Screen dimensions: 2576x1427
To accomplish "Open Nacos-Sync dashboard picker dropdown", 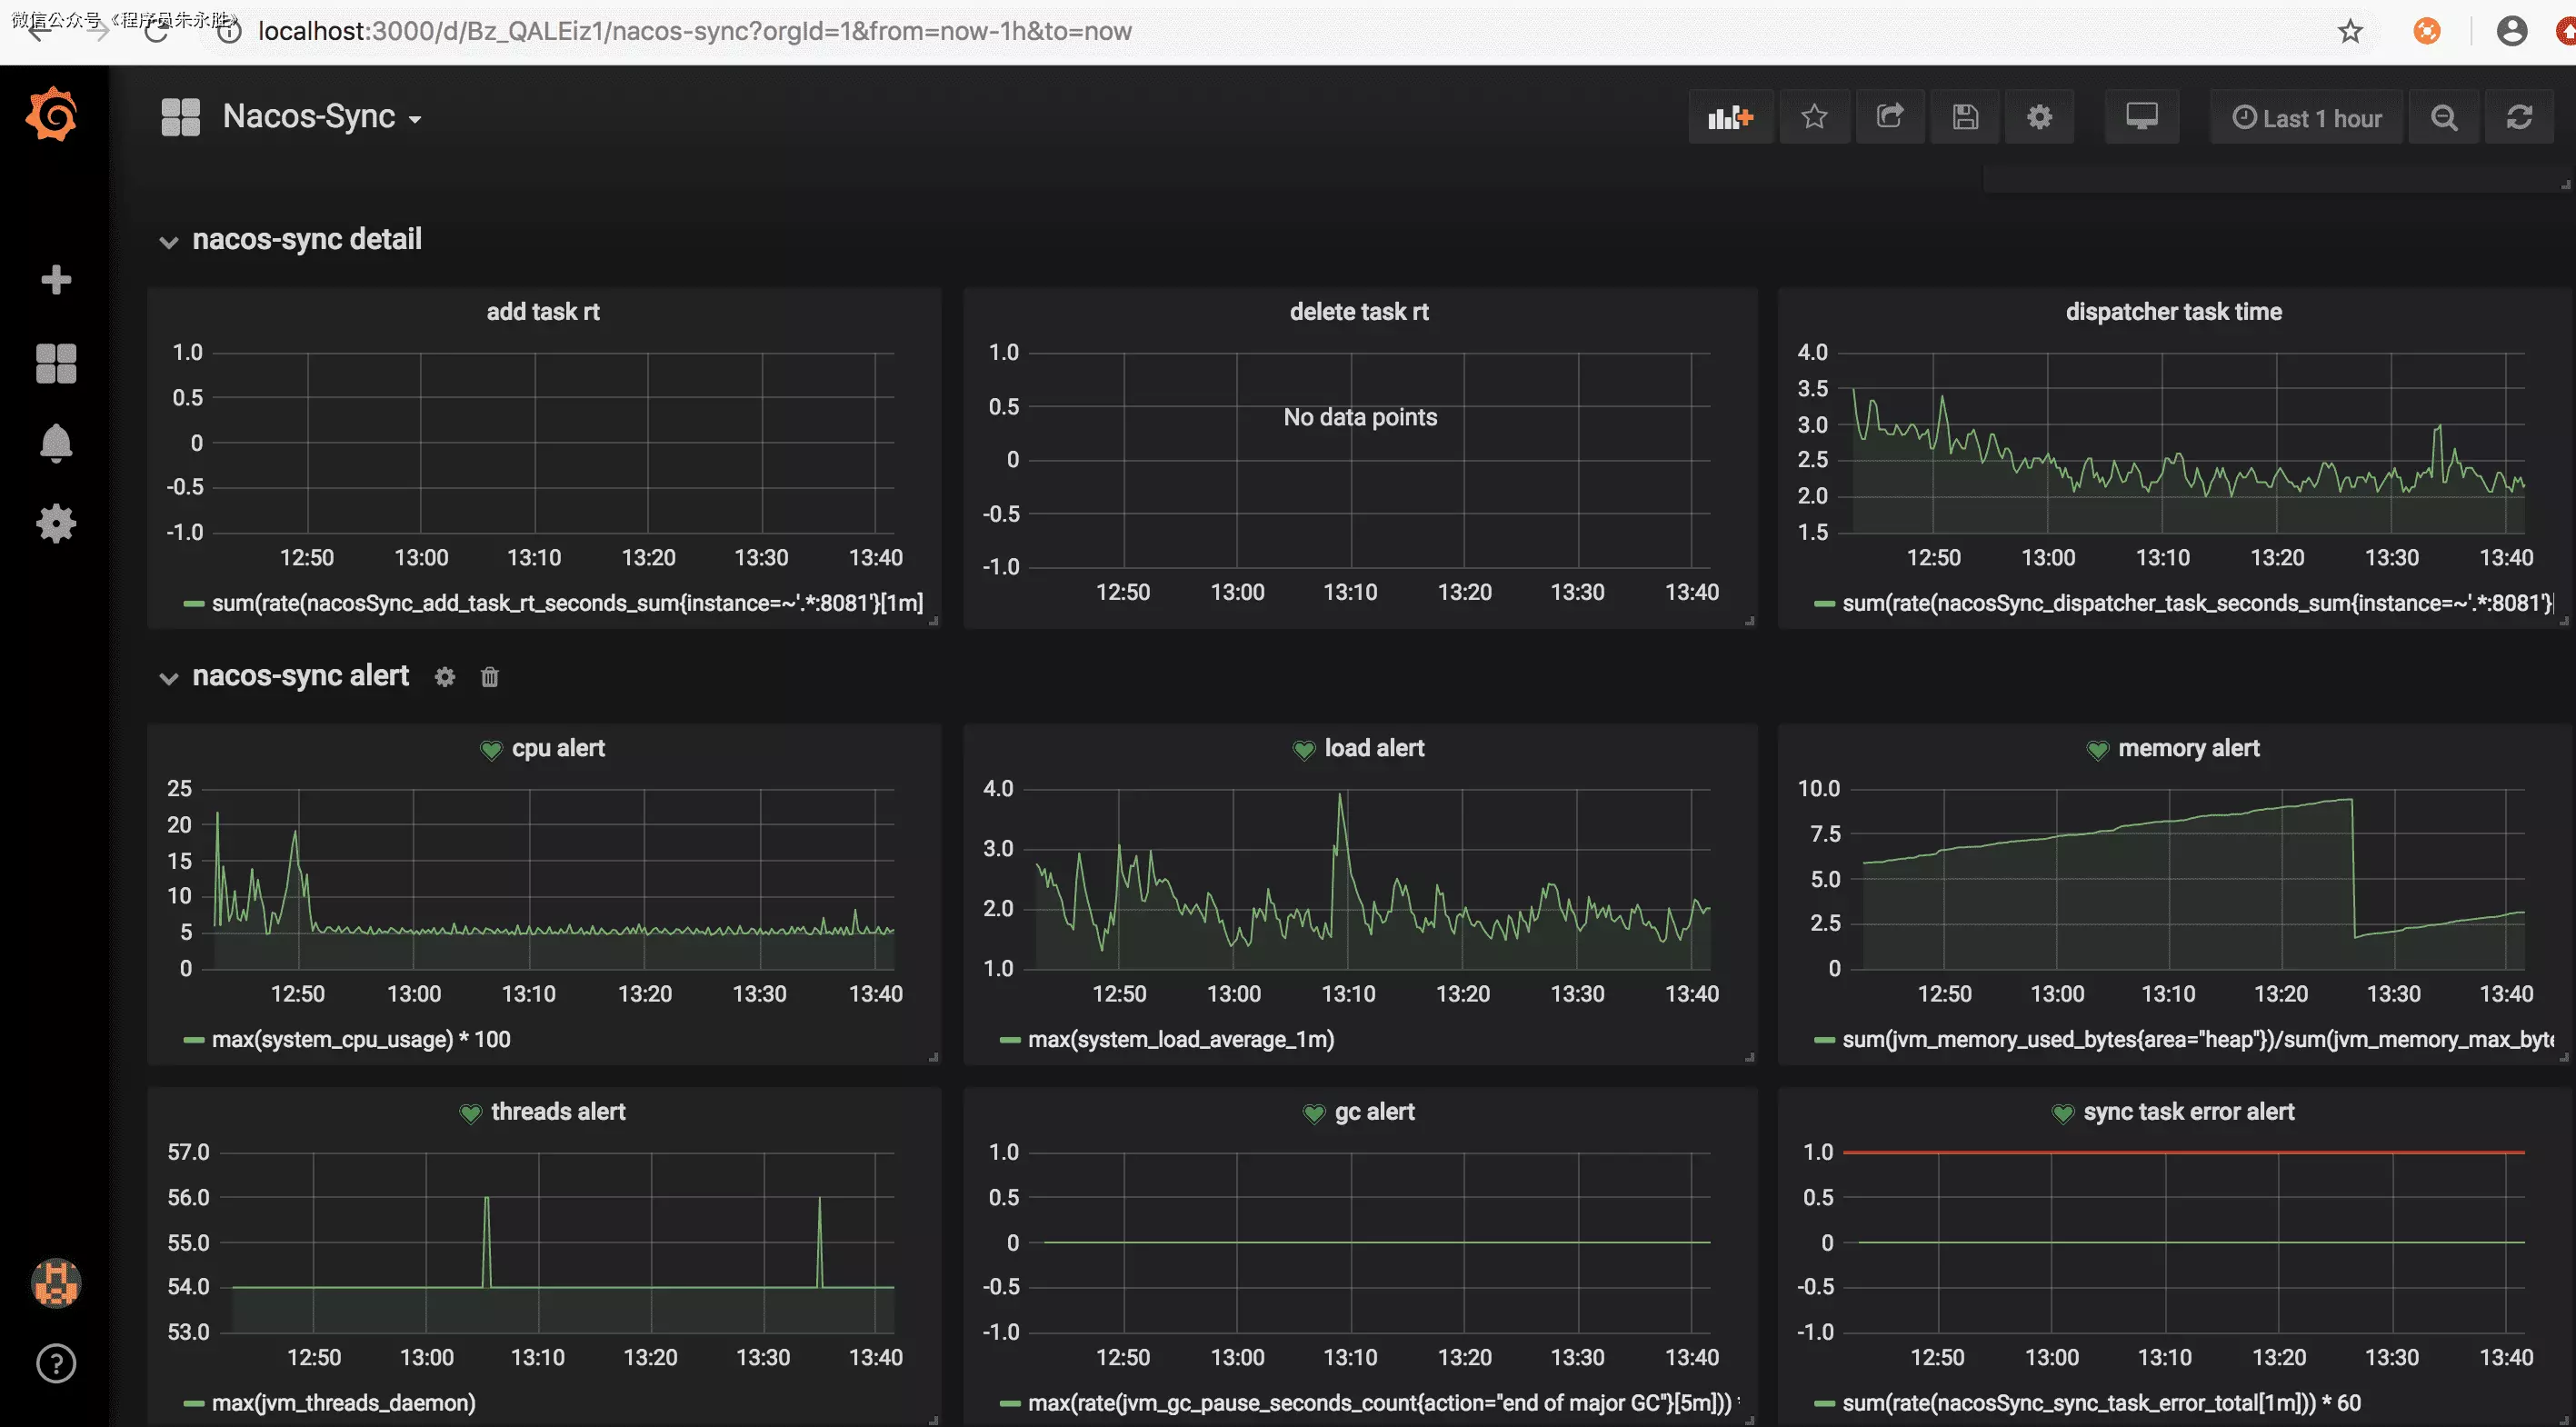I will pyautogui.click(x=320, y=117).
